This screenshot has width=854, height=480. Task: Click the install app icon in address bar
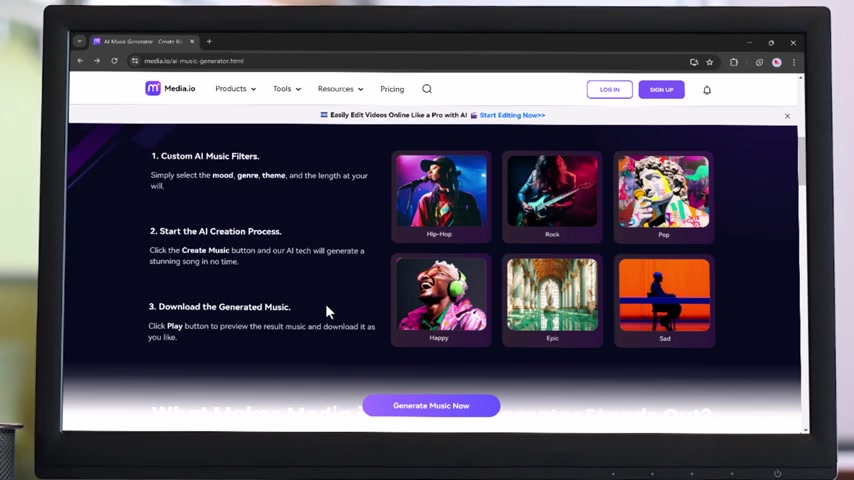tap(694, 62)
